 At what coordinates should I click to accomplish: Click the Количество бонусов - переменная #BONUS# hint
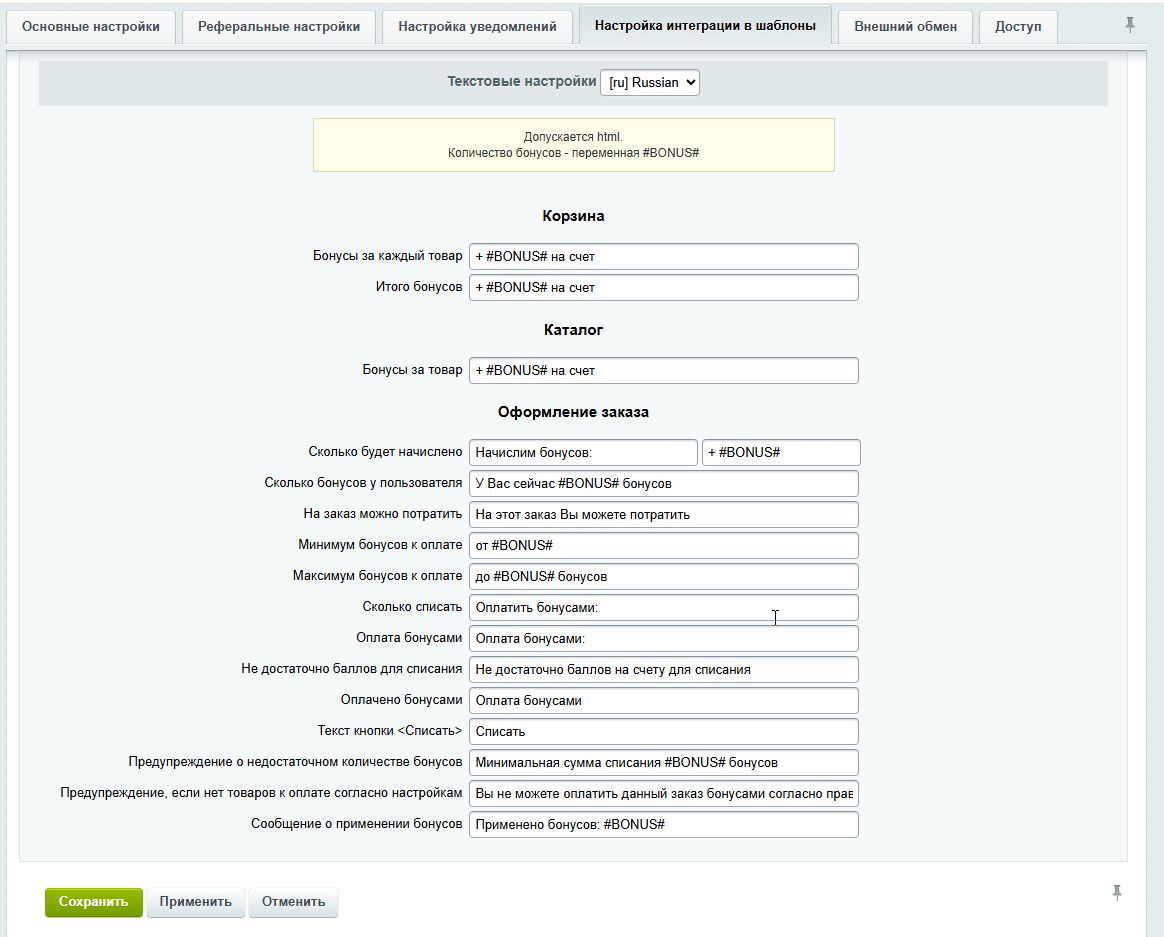[x=573, y=153]
